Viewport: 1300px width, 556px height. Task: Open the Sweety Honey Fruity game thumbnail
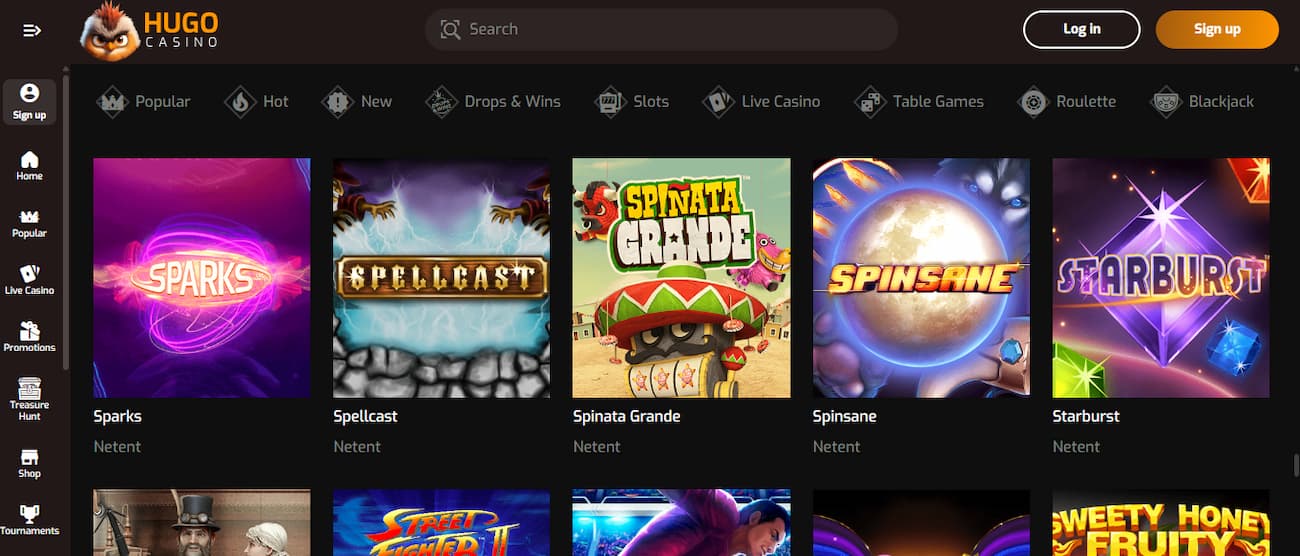point(1161,522)
